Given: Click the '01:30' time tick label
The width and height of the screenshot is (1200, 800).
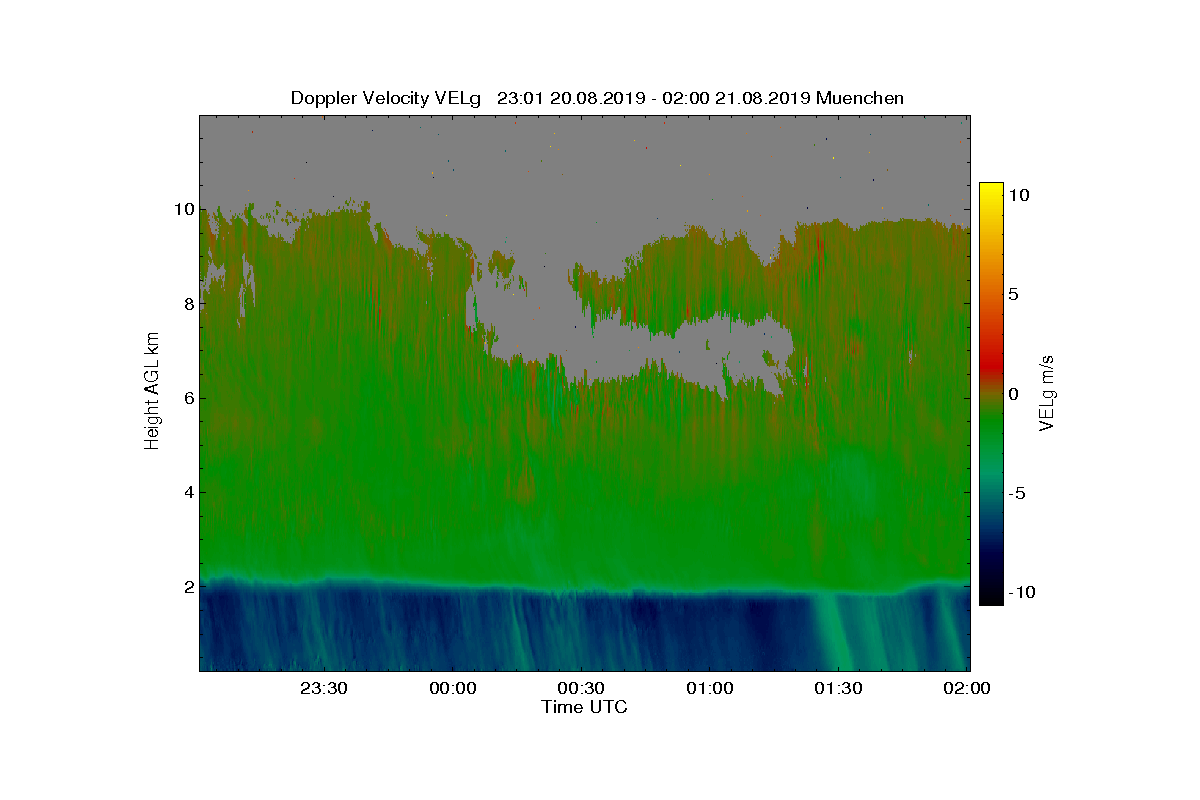Looking at the screenshot, I should 838,688.
